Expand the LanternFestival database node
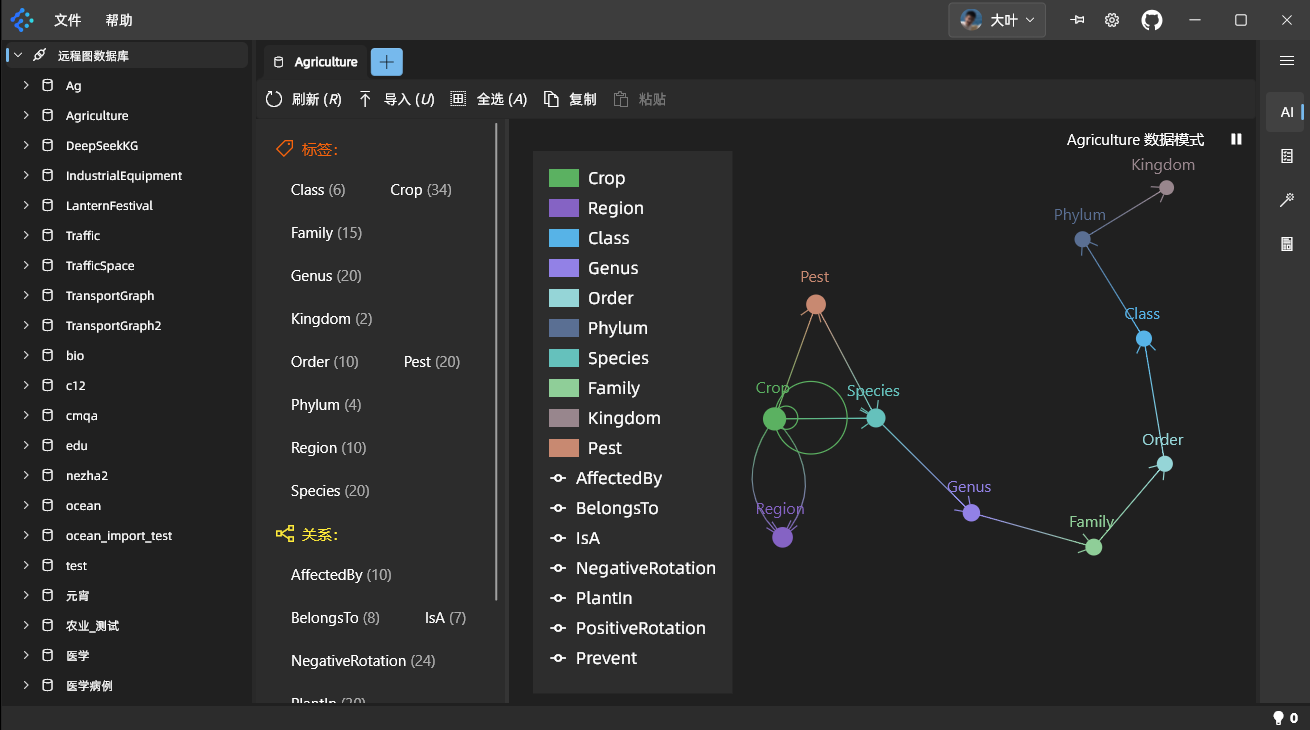Screen dimensions: 1310x730 click(x=25, y=205)
